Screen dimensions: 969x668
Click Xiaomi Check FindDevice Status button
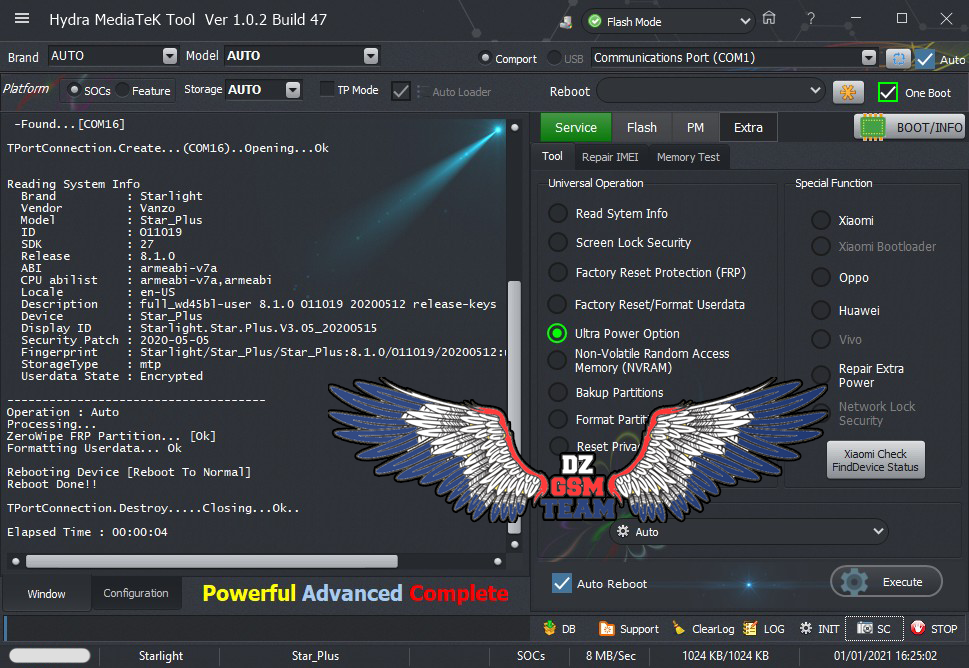[875, 460]
